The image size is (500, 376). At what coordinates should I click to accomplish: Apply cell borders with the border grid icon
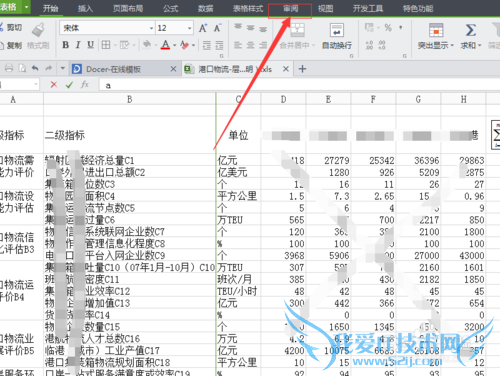click(x=106, y=45)
